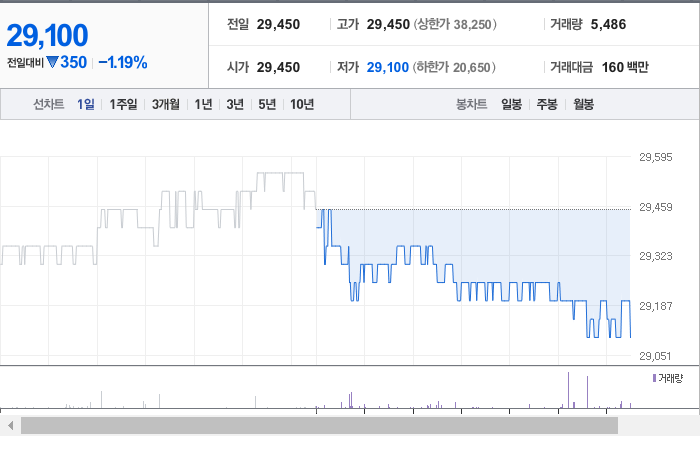
Task: Show the 3개월 line chart
Action: click(166, 104)
